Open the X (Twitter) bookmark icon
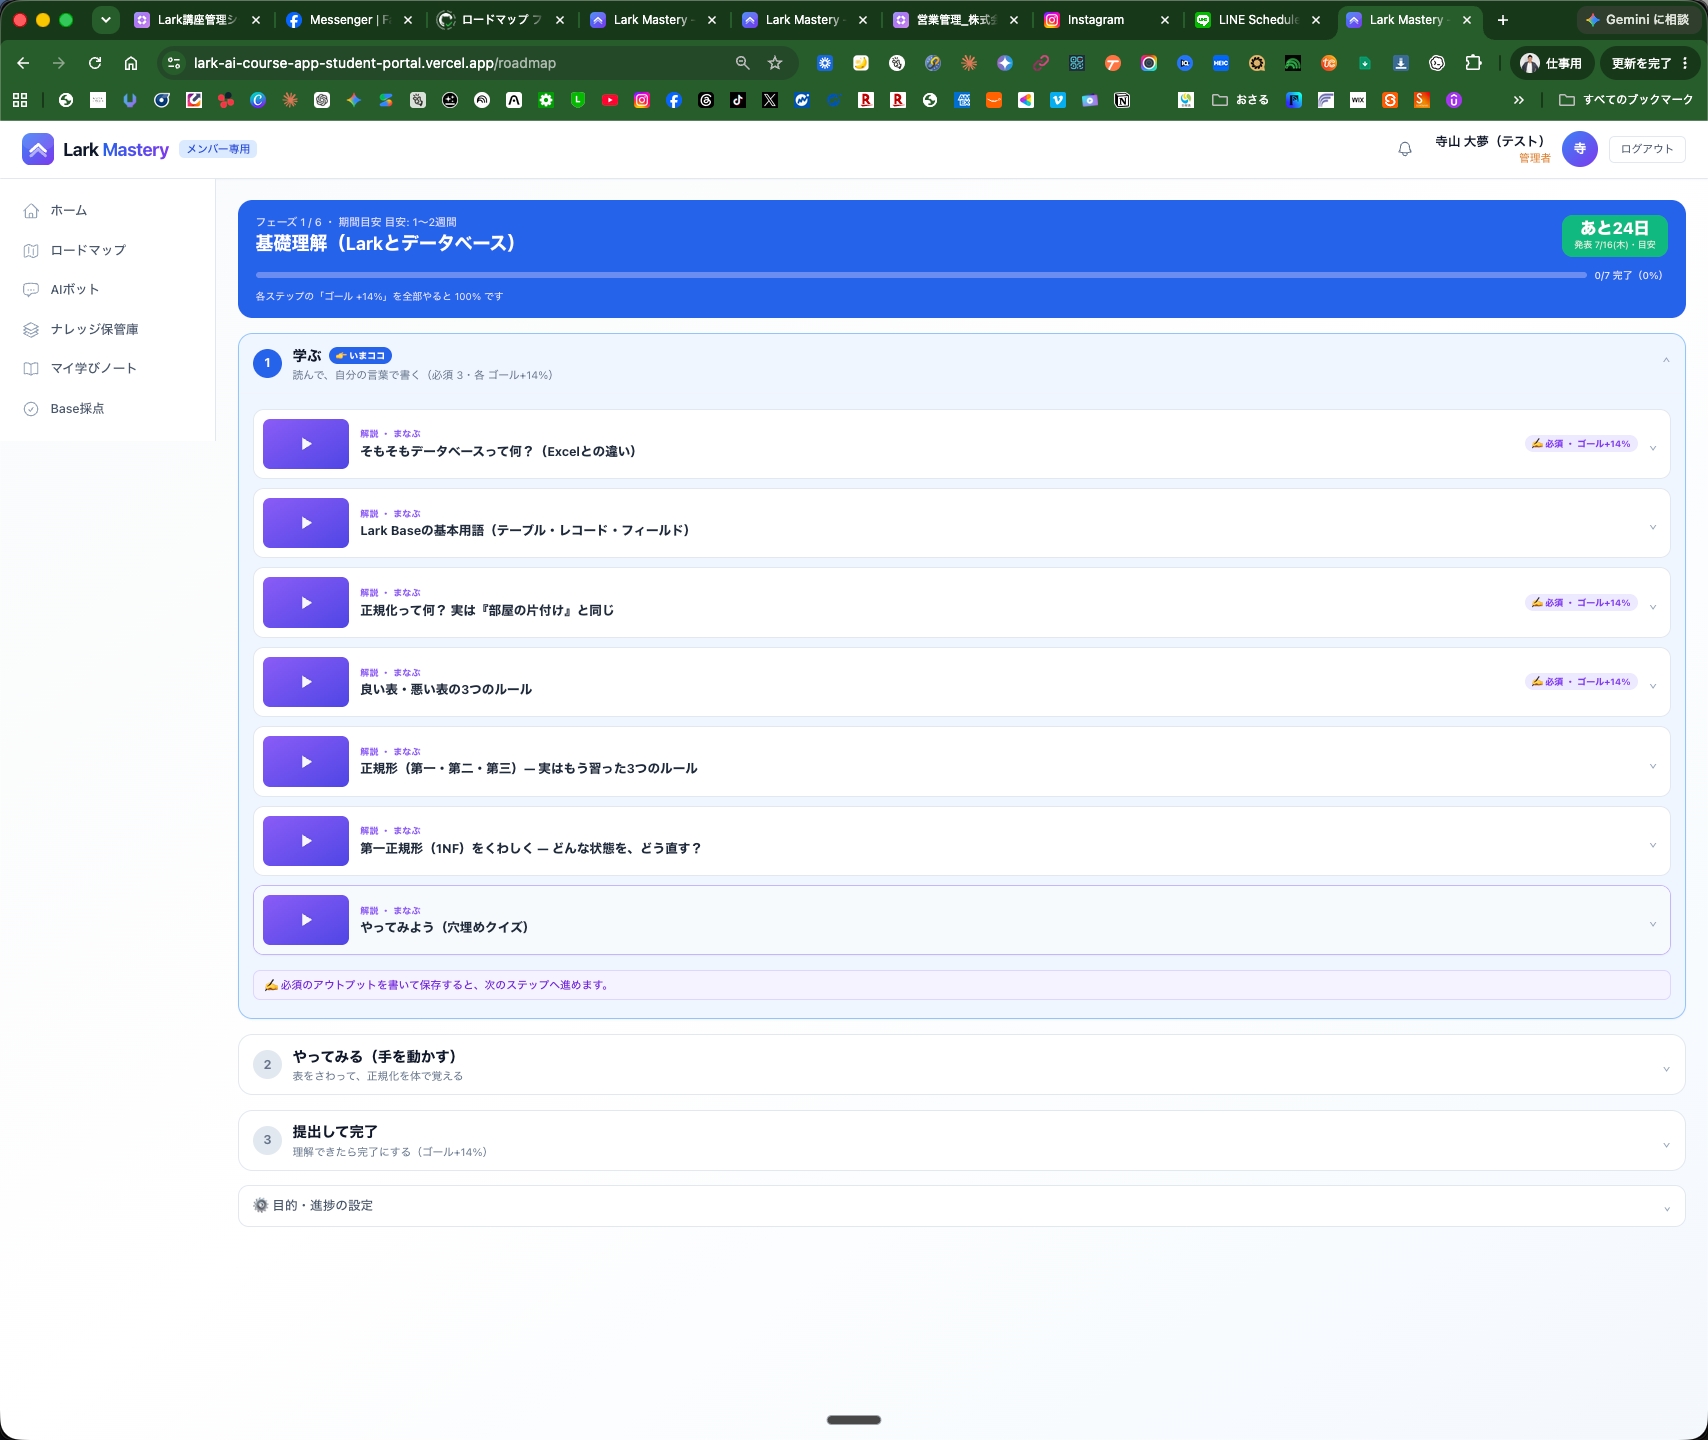This screenshot has height=1440, width=1708. click(x=770, y=100)
